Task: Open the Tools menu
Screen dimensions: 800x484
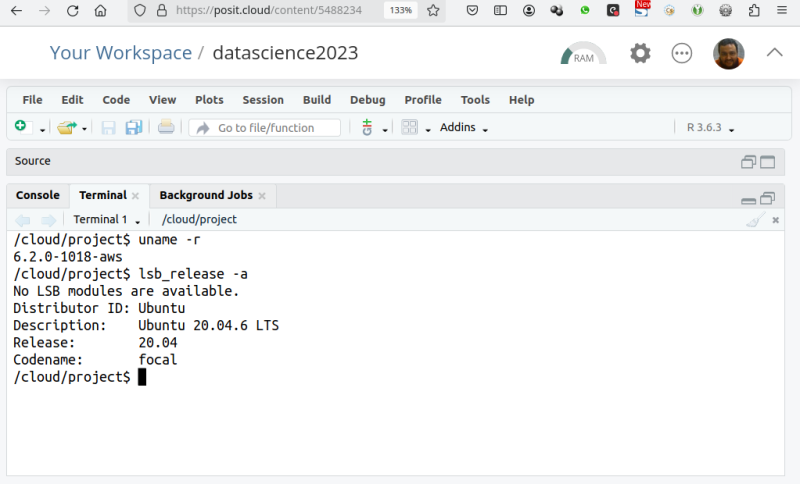Action: [475, 100]
